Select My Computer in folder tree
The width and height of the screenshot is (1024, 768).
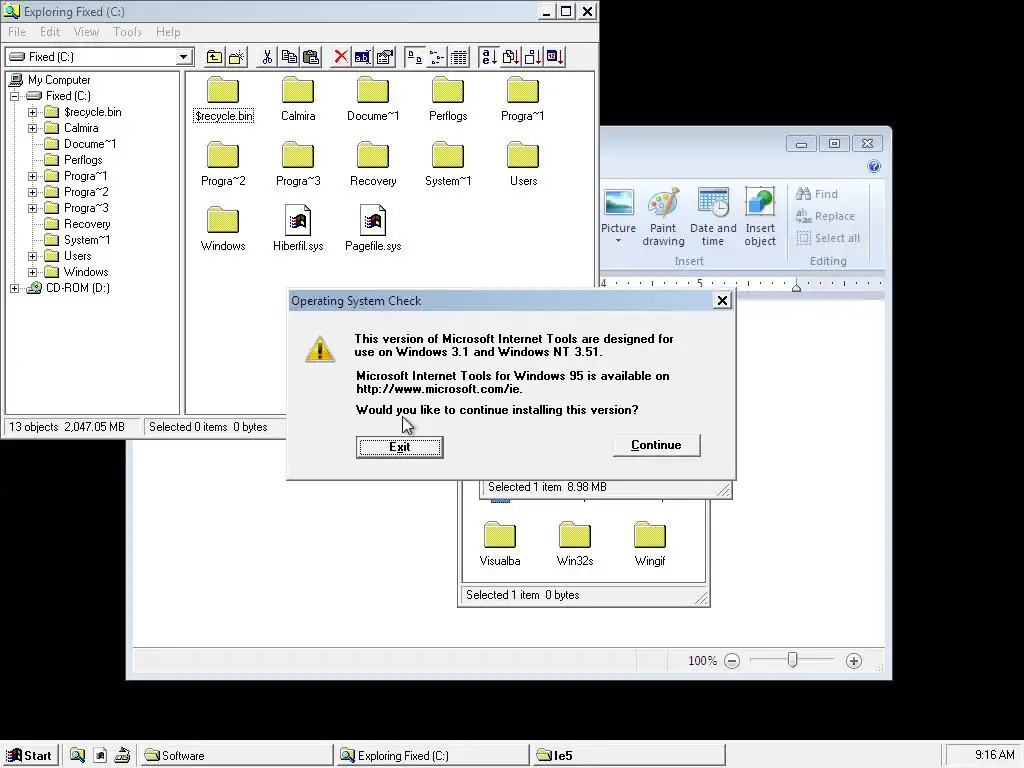(59, 80)
